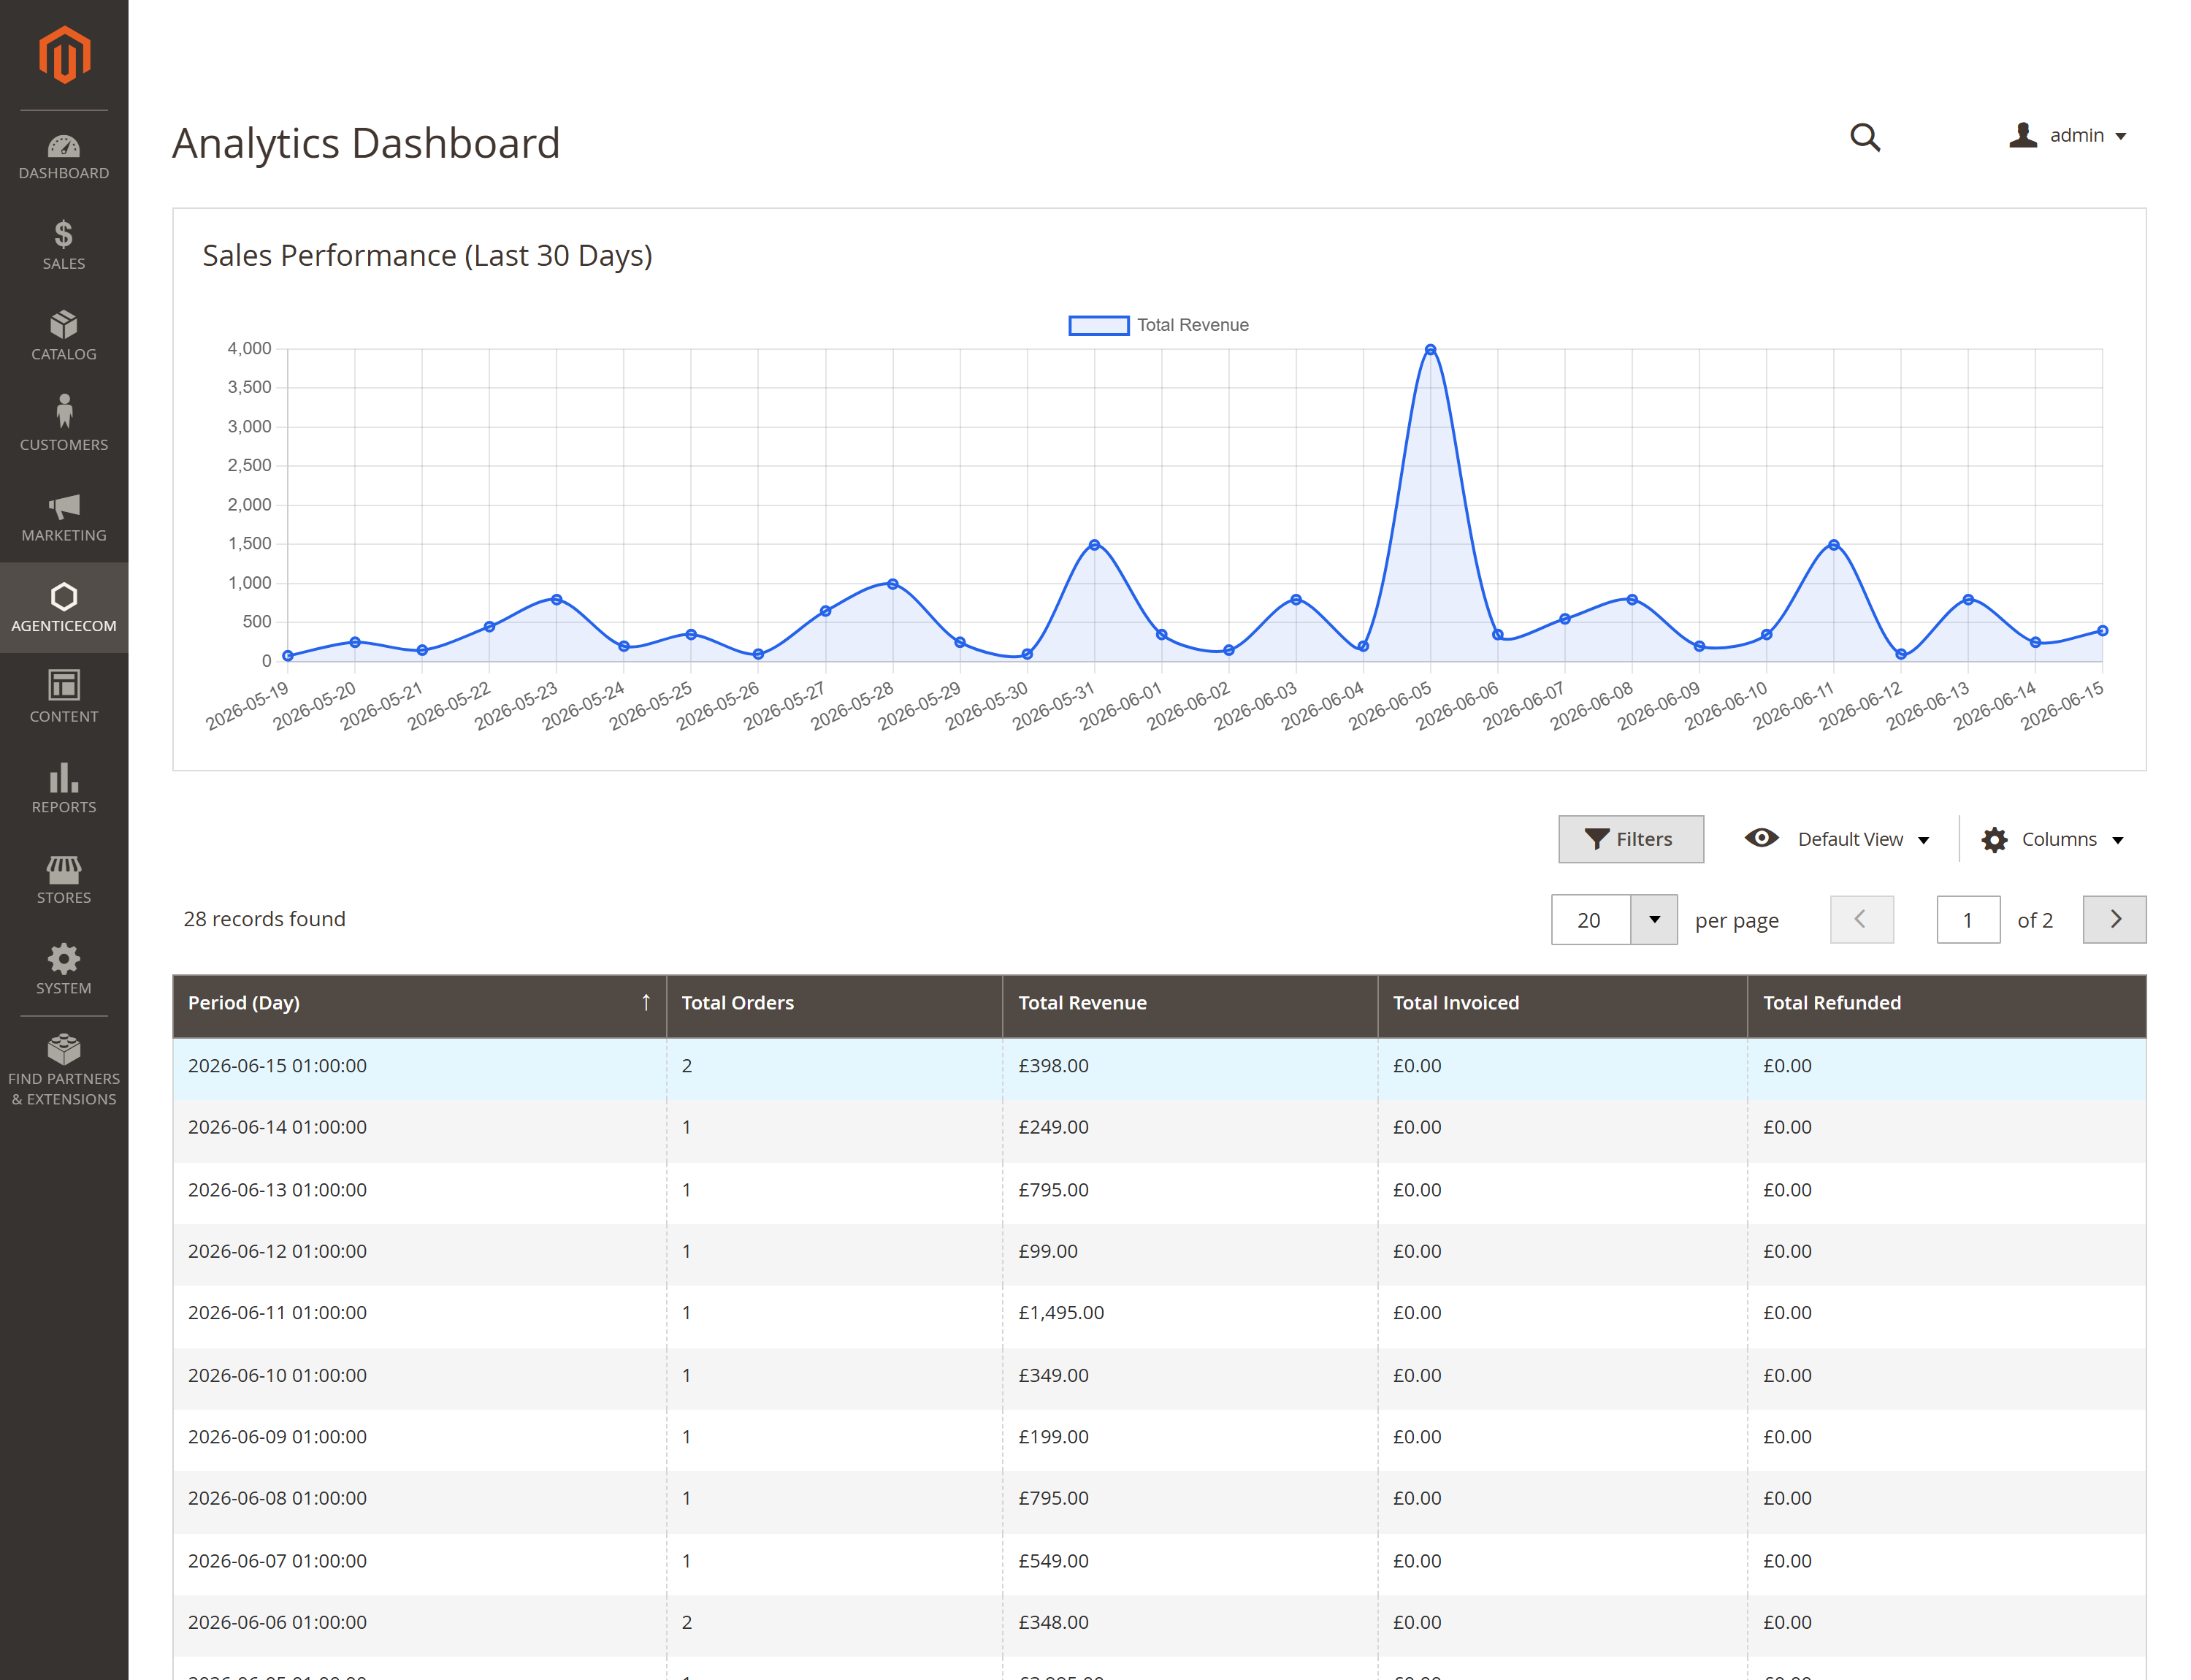Expand the per page size dropdown arrow

(x=1654, y=919)
